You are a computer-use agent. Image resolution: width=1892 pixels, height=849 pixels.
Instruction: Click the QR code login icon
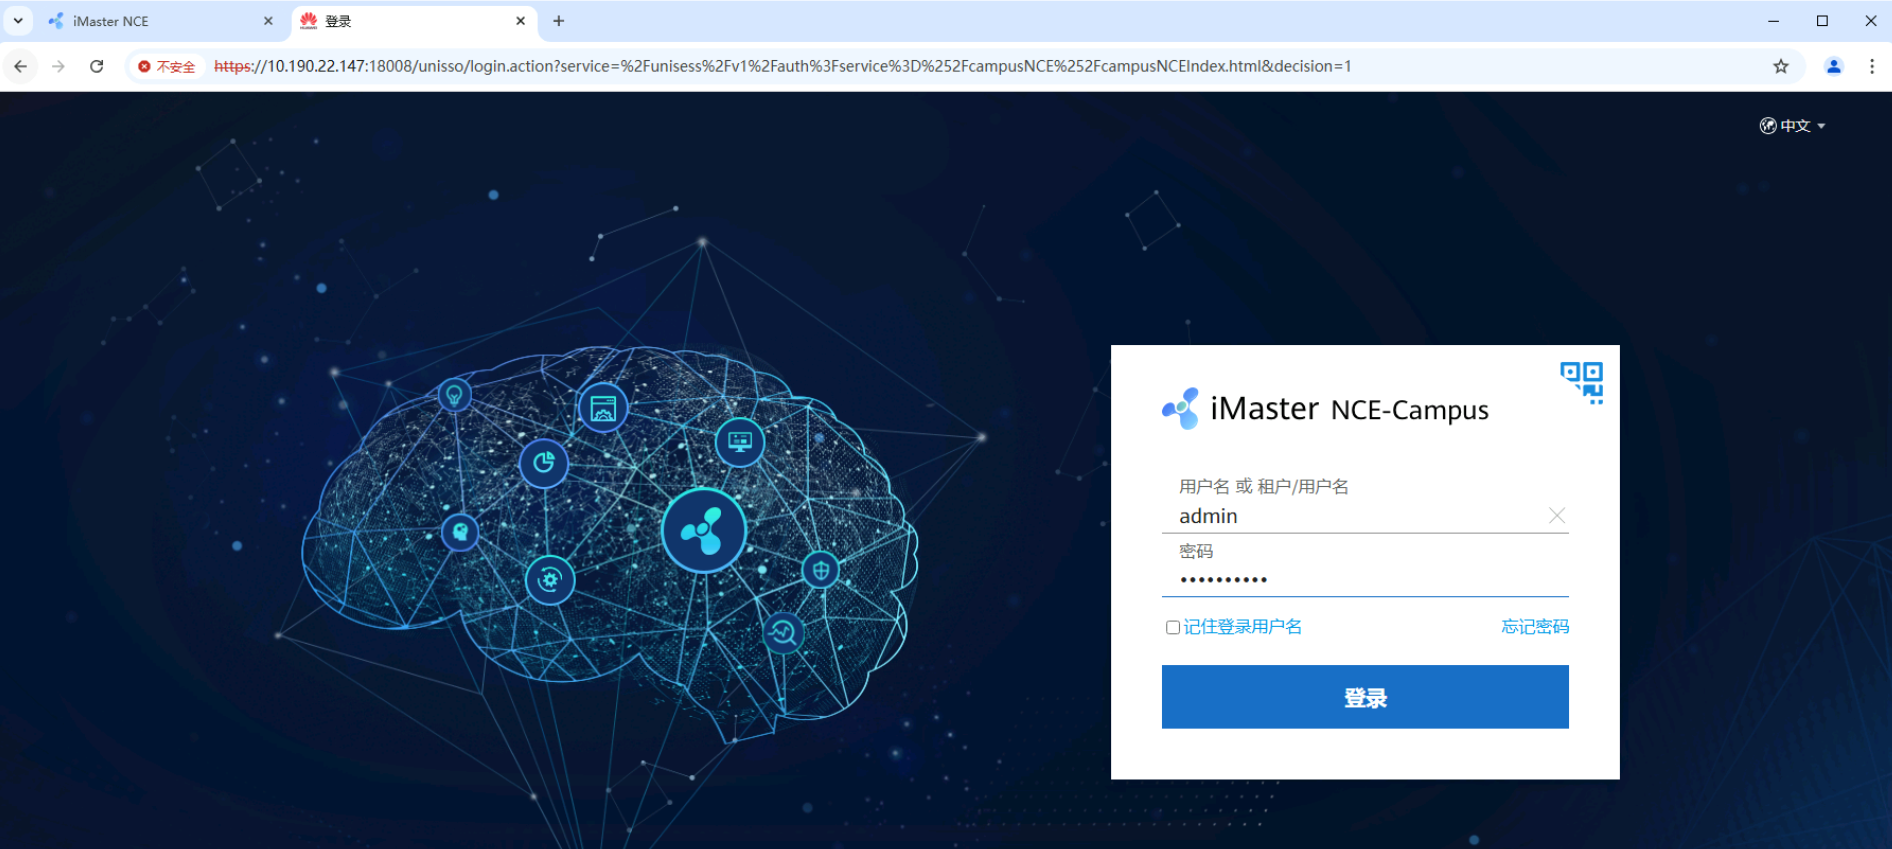pos(1581,382)
